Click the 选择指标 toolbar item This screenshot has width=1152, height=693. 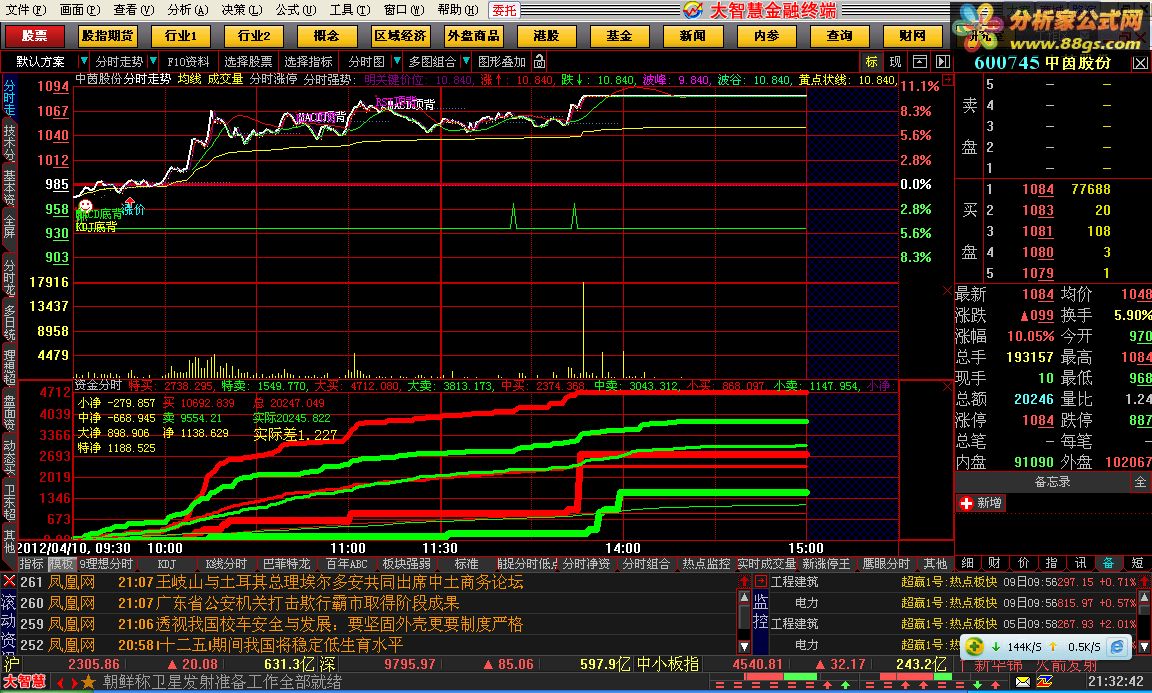tap(308, 62)
